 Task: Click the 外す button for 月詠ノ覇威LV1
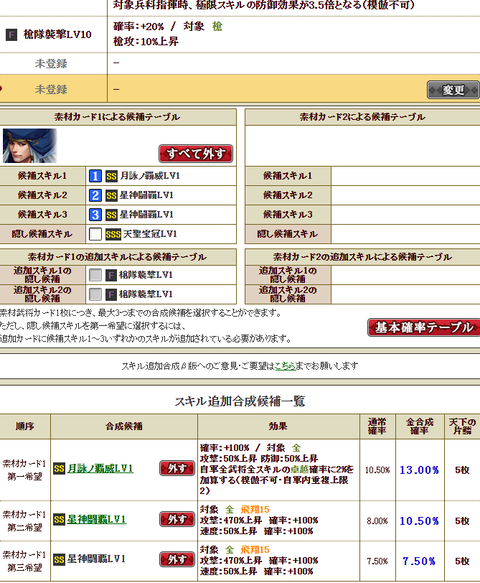177,468
